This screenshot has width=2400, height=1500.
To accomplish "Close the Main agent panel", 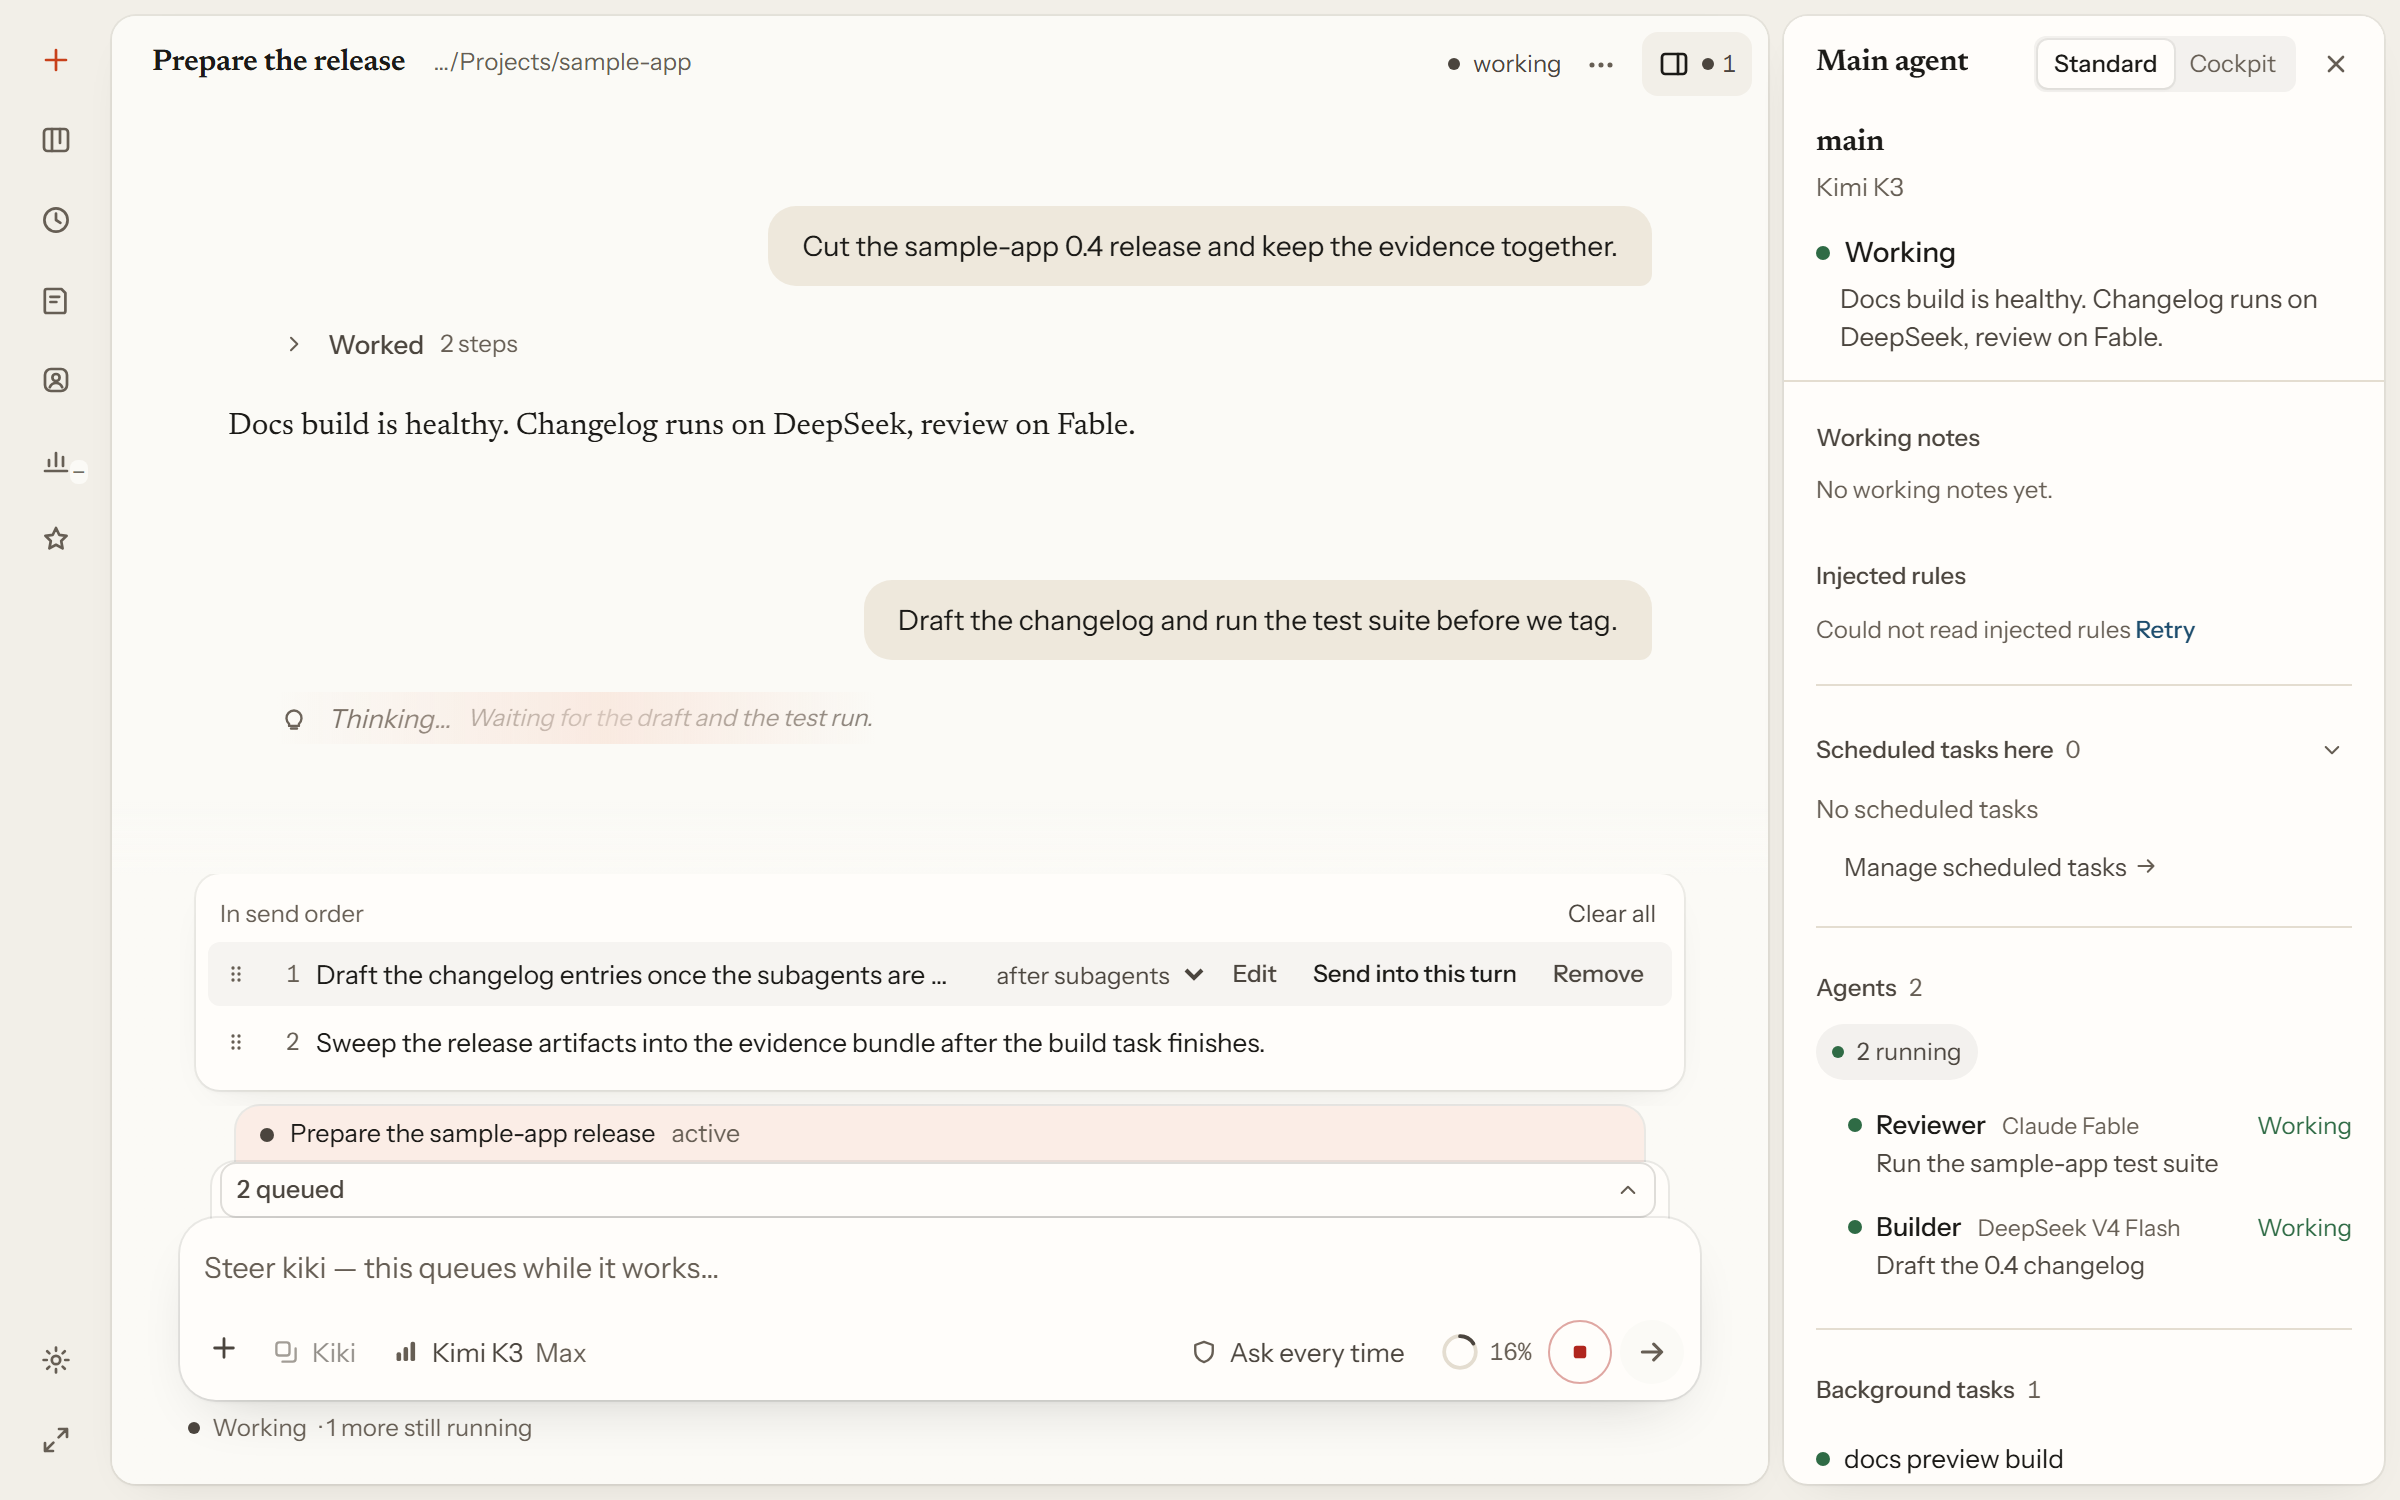I will [2336, 64].
